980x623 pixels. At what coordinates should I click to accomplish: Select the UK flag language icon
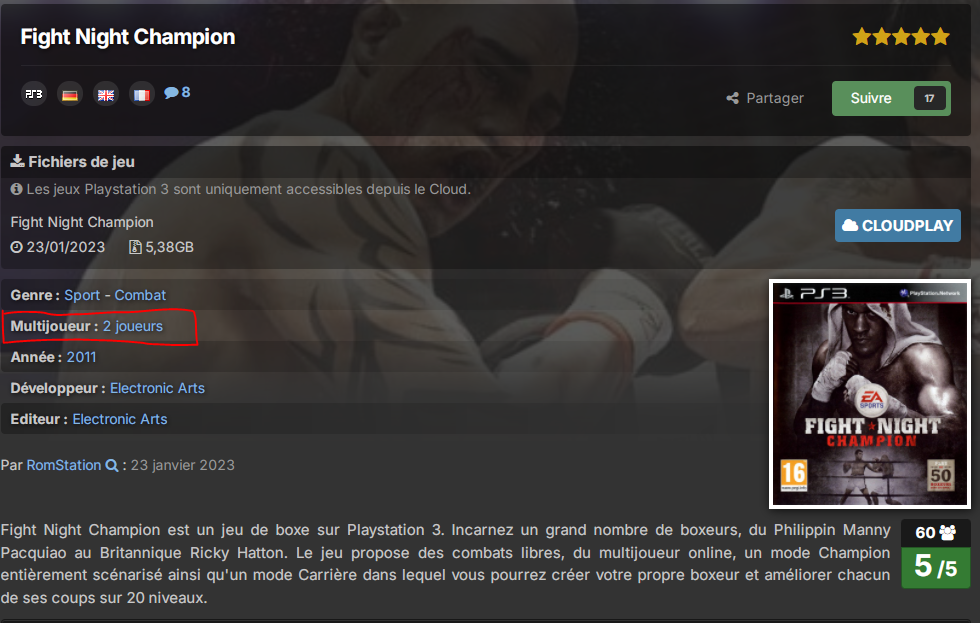coord(106,95)
